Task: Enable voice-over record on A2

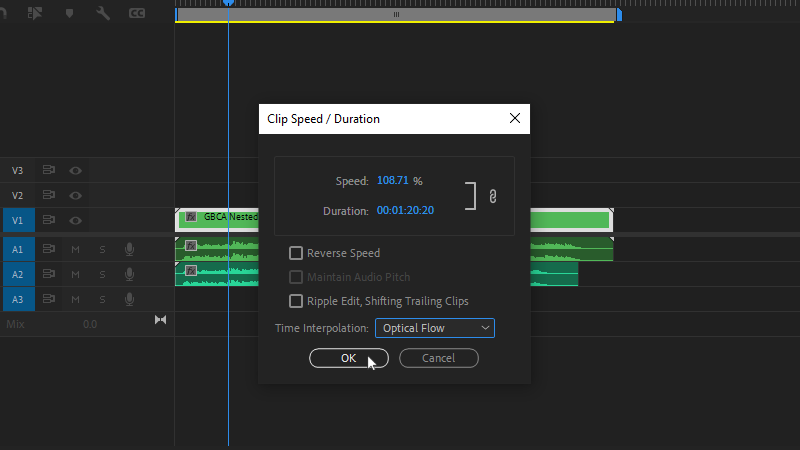Action: [x=130, y=274]
